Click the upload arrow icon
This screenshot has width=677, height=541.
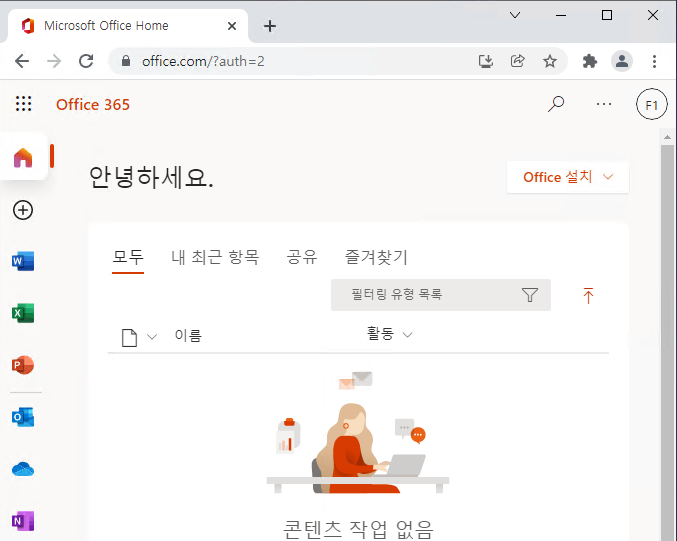tap(588, 296)
